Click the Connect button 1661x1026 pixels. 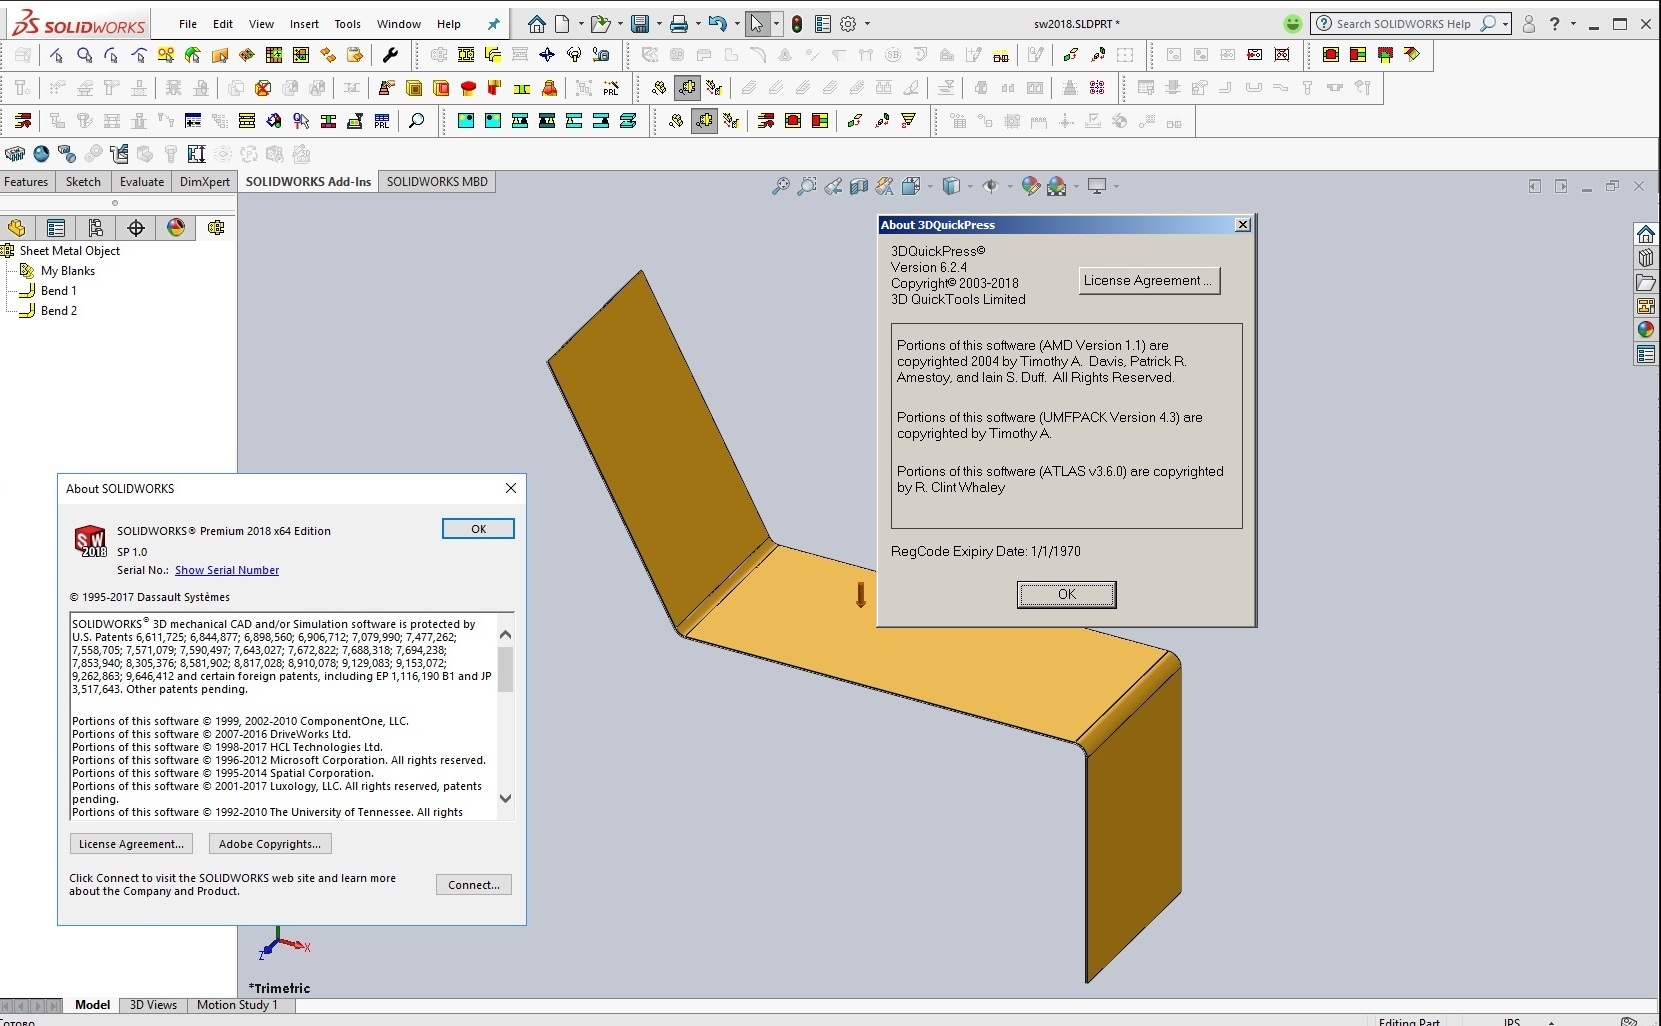[474, 885]
